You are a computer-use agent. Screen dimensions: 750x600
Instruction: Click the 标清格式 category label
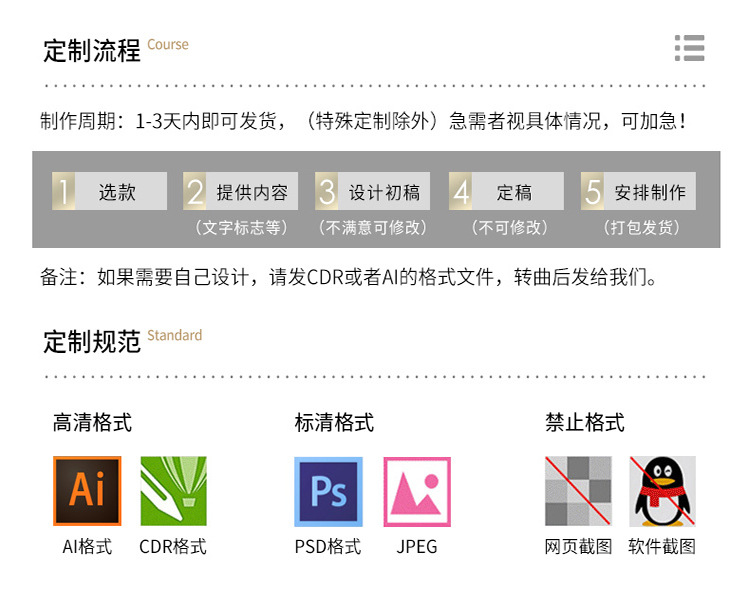pos(334,422)
